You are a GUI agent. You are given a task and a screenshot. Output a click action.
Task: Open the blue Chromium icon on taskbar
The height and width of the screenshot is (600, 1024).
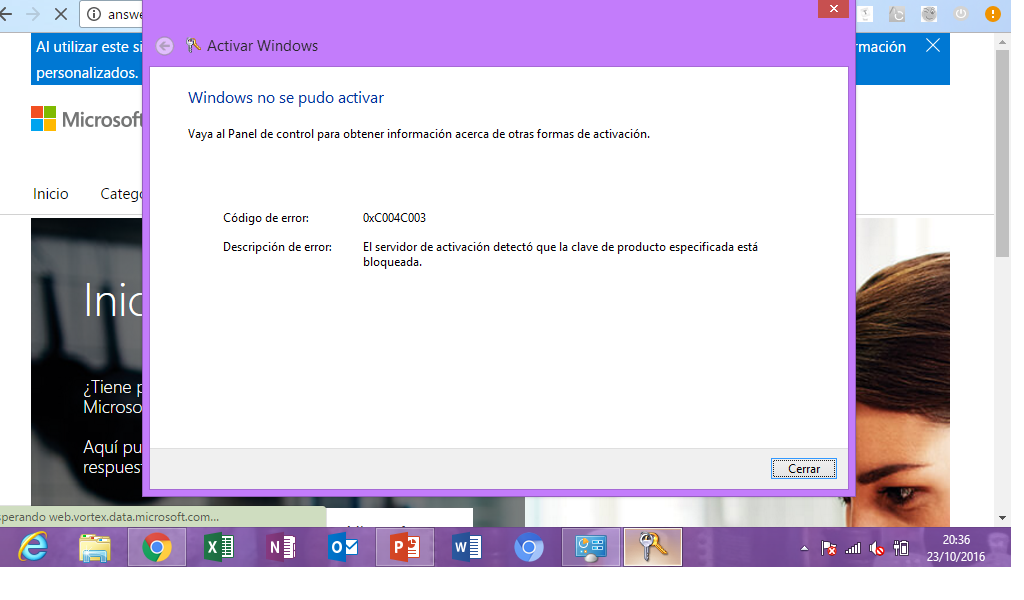(x=529, y=547)
